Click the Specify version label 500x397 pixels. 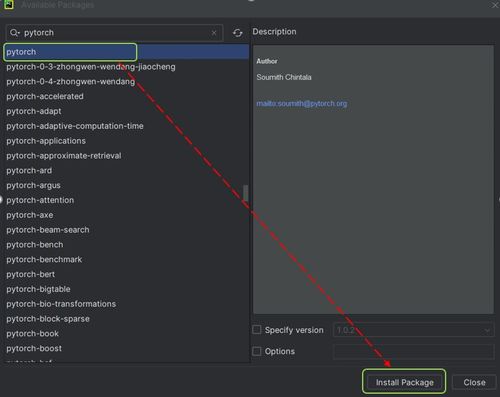[294, 330]
